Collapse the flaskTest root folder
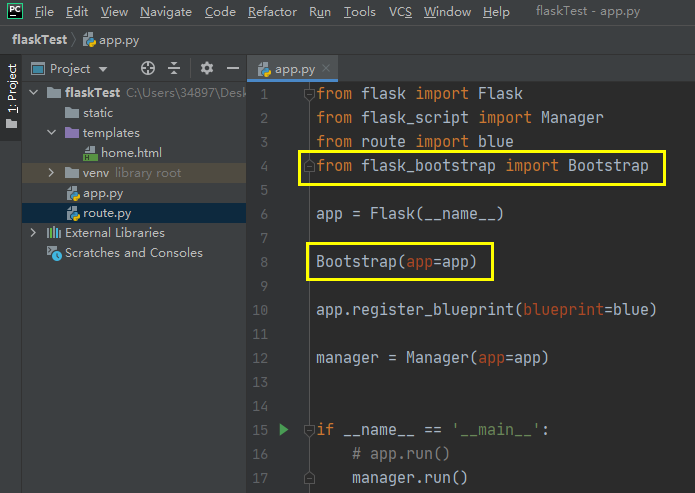Image resolution: width=695 pixels, height=493 pixels. pos(34,92)
